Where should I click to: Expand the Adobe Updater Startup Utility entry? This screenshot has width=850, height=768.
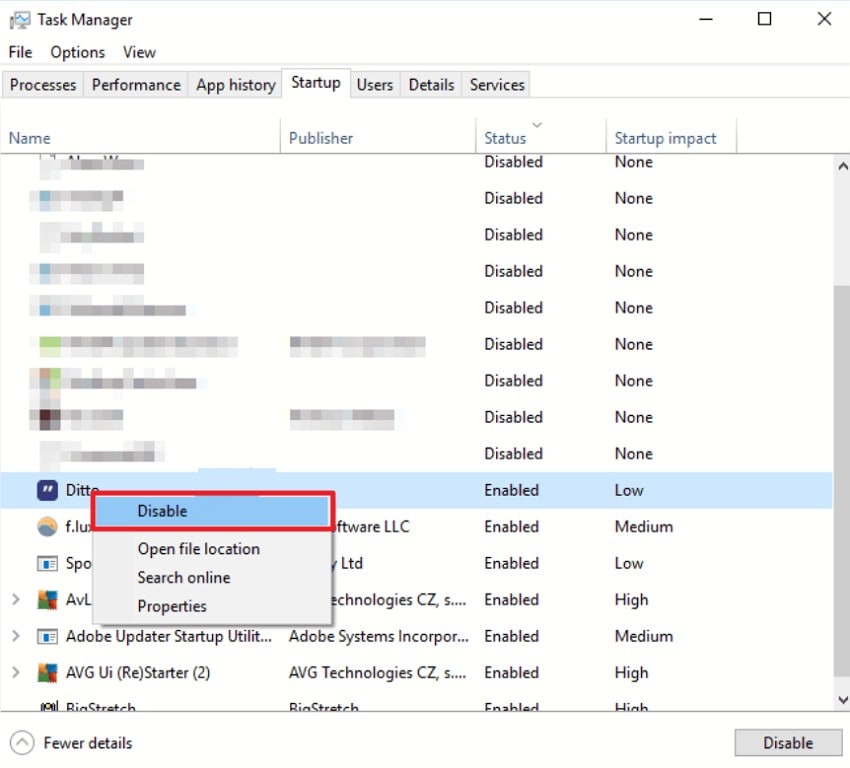[x=18, y=636]
